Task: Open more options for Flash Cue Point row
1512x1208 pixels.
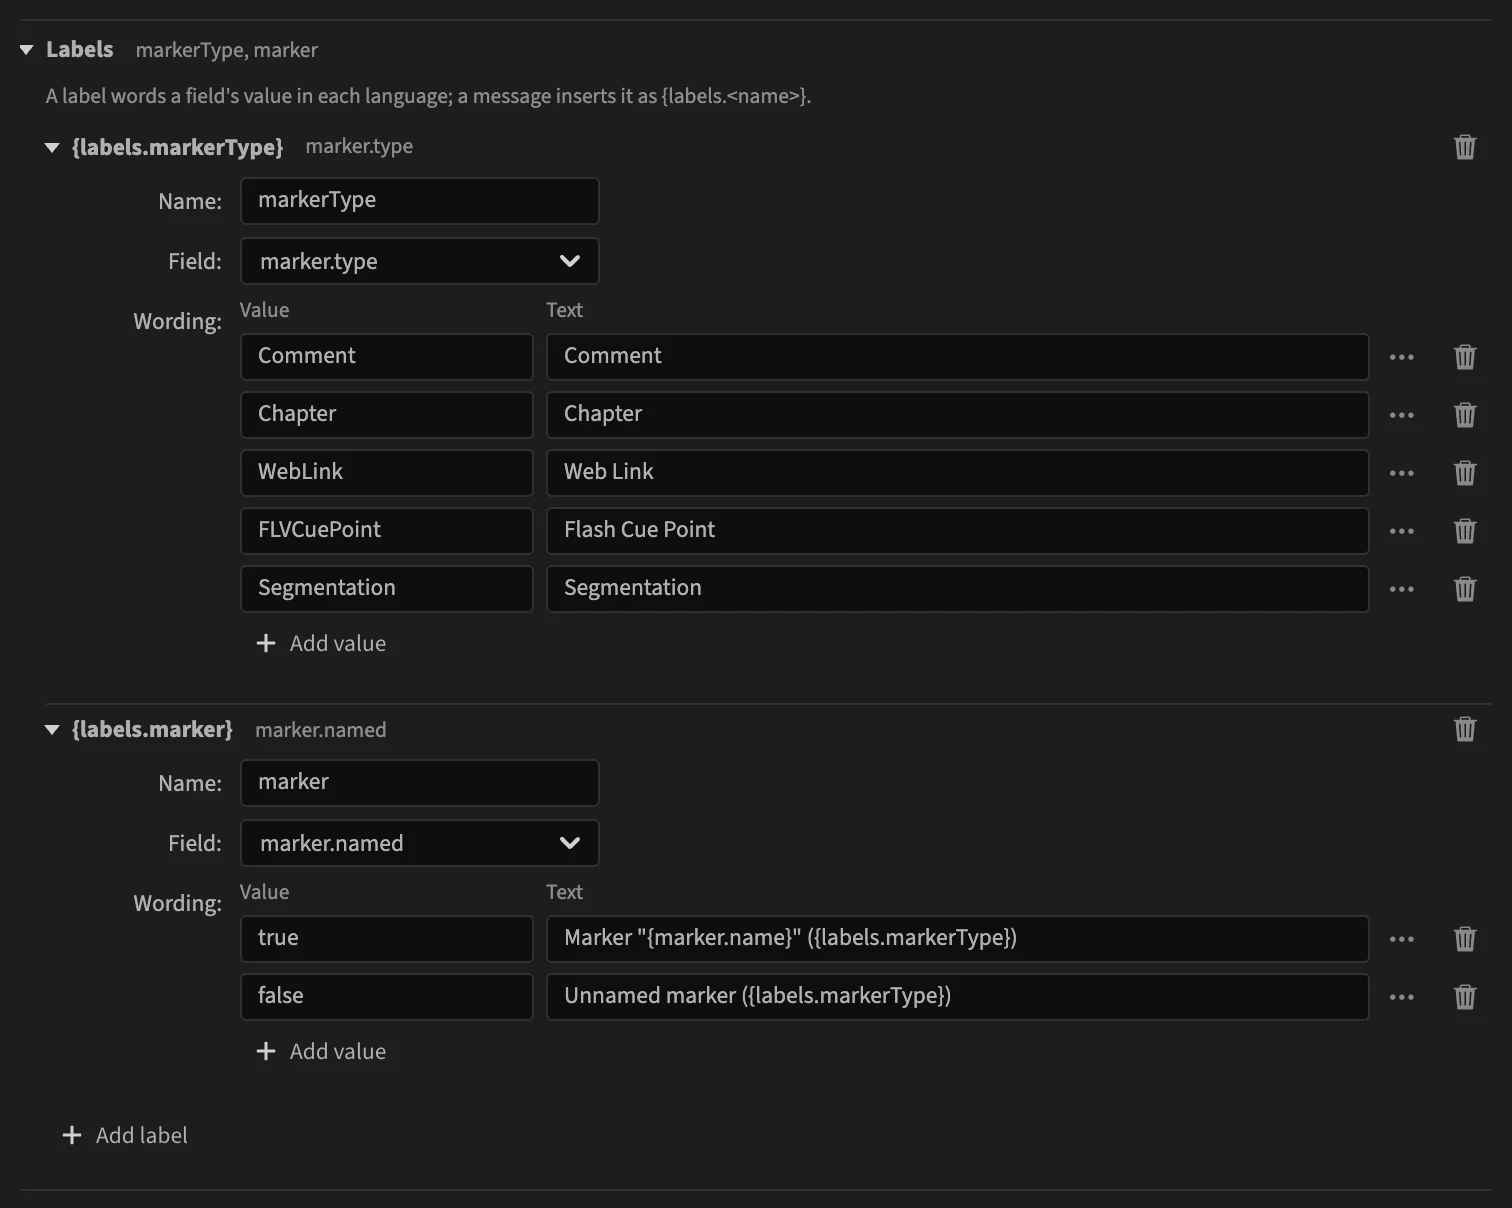Action: click(x=1401, y=531)
